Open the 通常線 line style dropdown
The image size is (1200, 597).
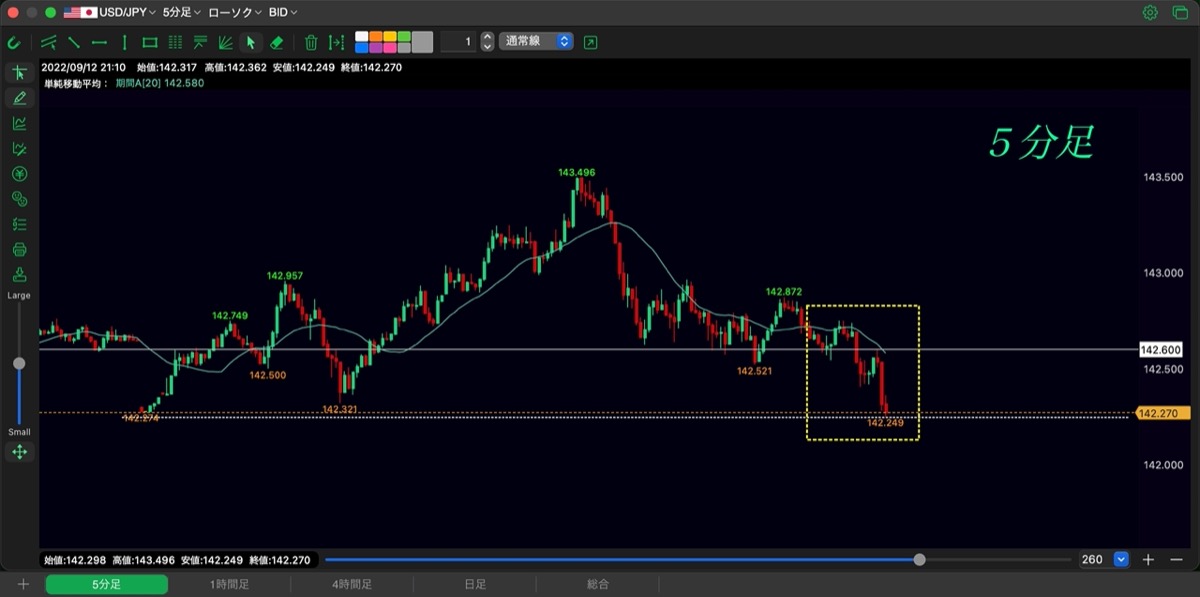tap(536, 42)
